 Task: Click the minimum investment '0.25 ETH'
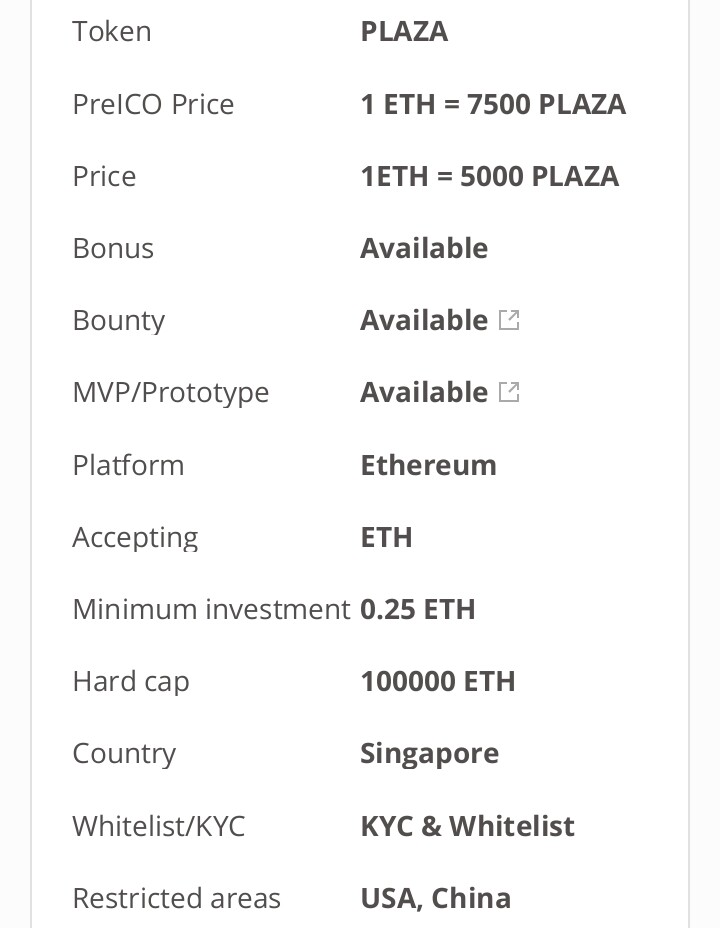tap(418, 610)
